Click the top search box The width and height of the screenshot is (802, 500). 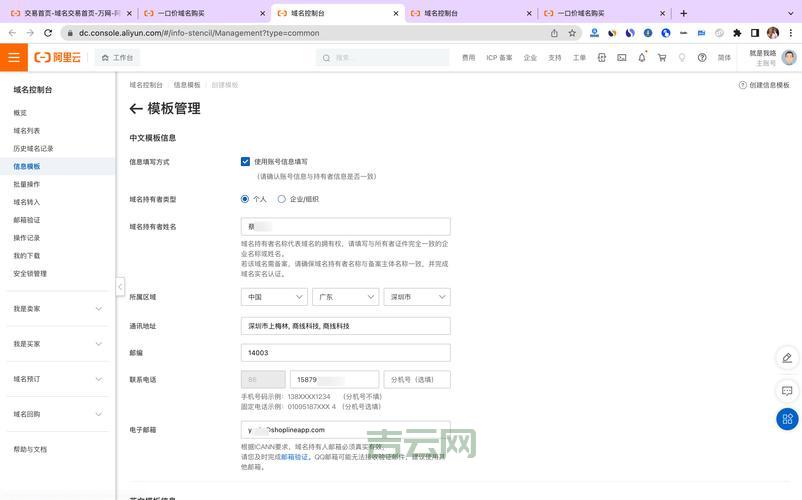pos(383,58)
